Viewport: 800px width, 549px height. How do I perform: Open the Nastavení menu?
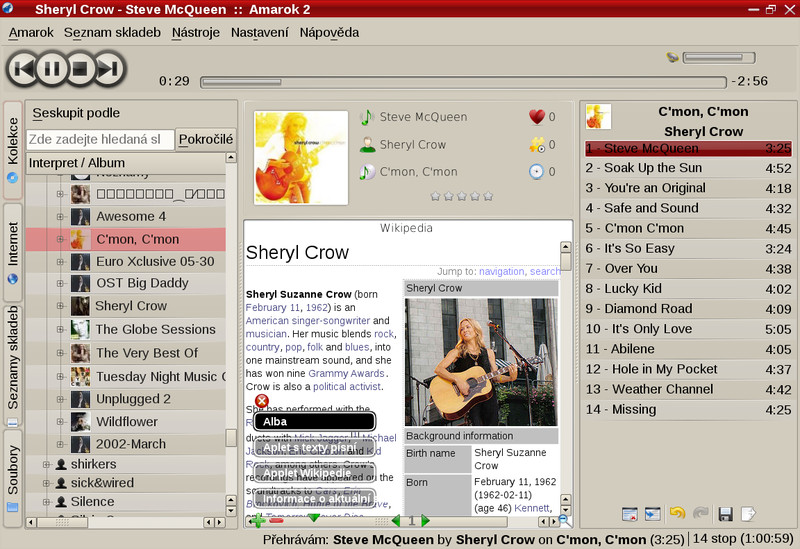tap(260, 33)
